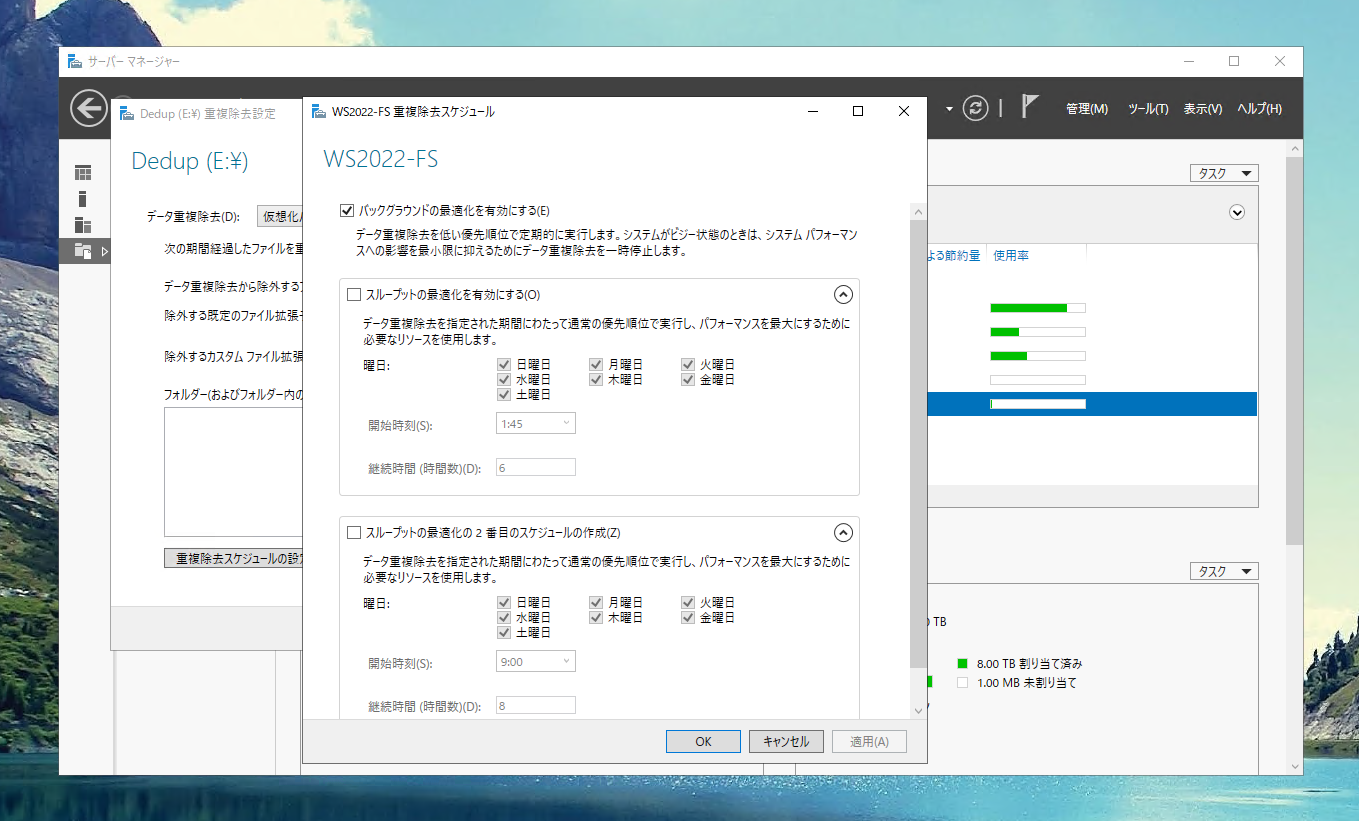Toggle 土曜日 in first throughput schedule
Screen dimensions: 1359x821
coord(505,394)
